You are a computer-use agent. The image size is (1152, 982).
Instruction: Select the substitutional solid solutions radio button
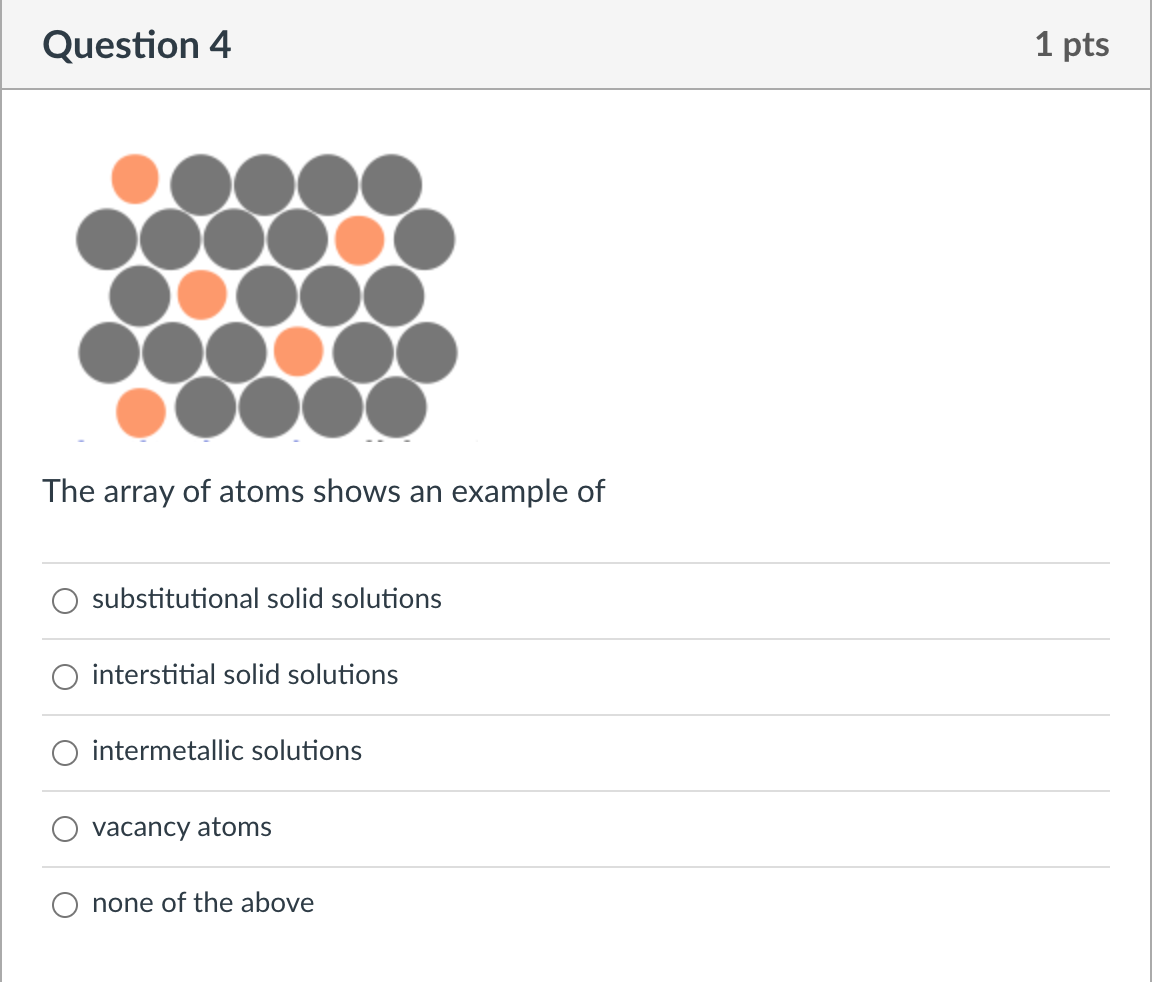click(x=65, y=601)
